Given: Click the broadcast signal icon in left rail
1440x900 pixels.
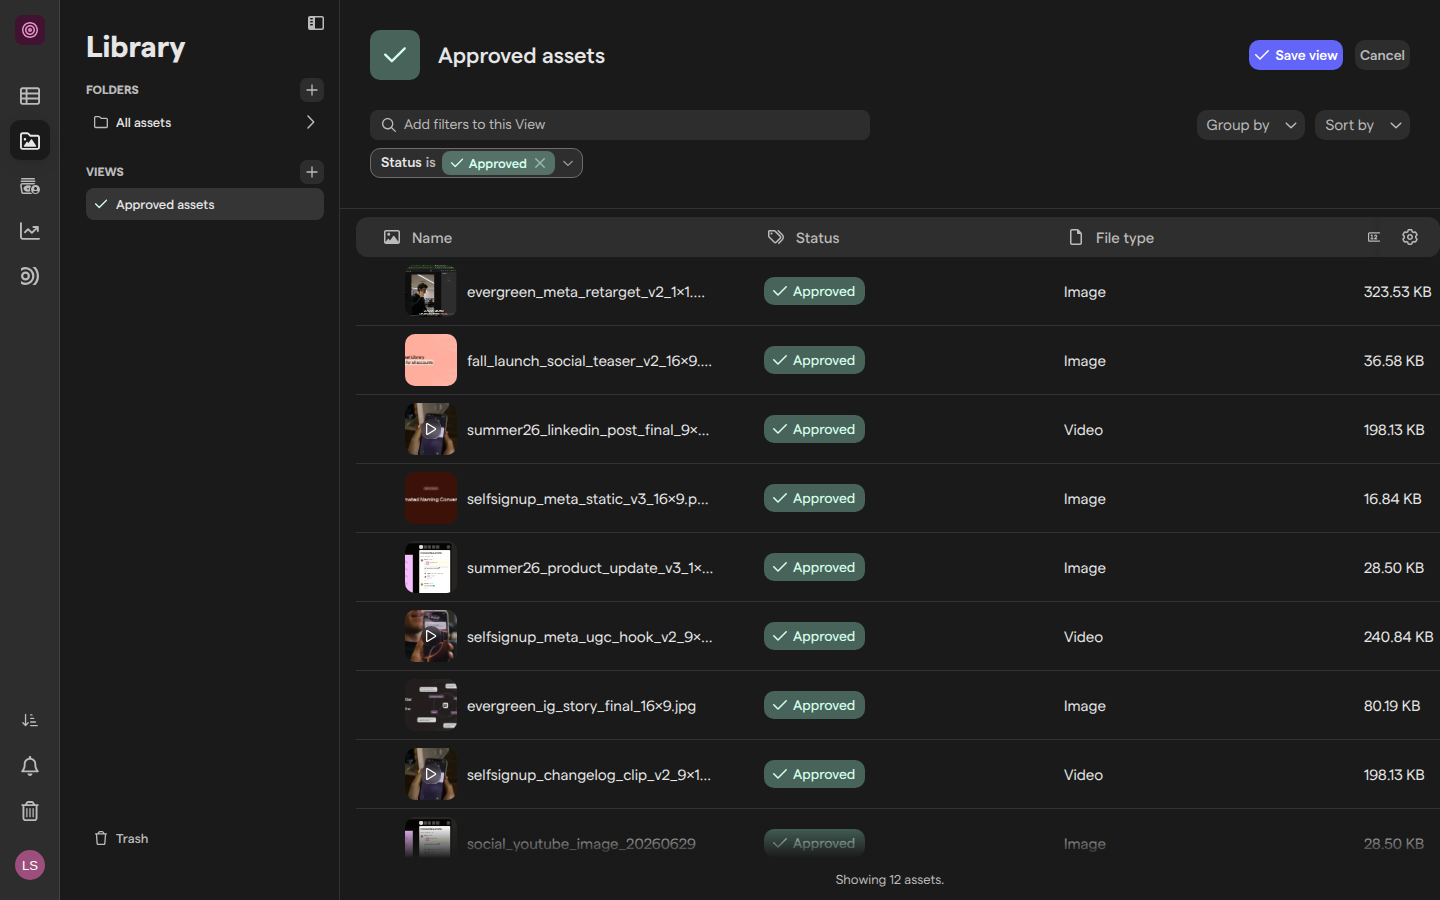Looking at the screenshot, I should pos(30,276).
